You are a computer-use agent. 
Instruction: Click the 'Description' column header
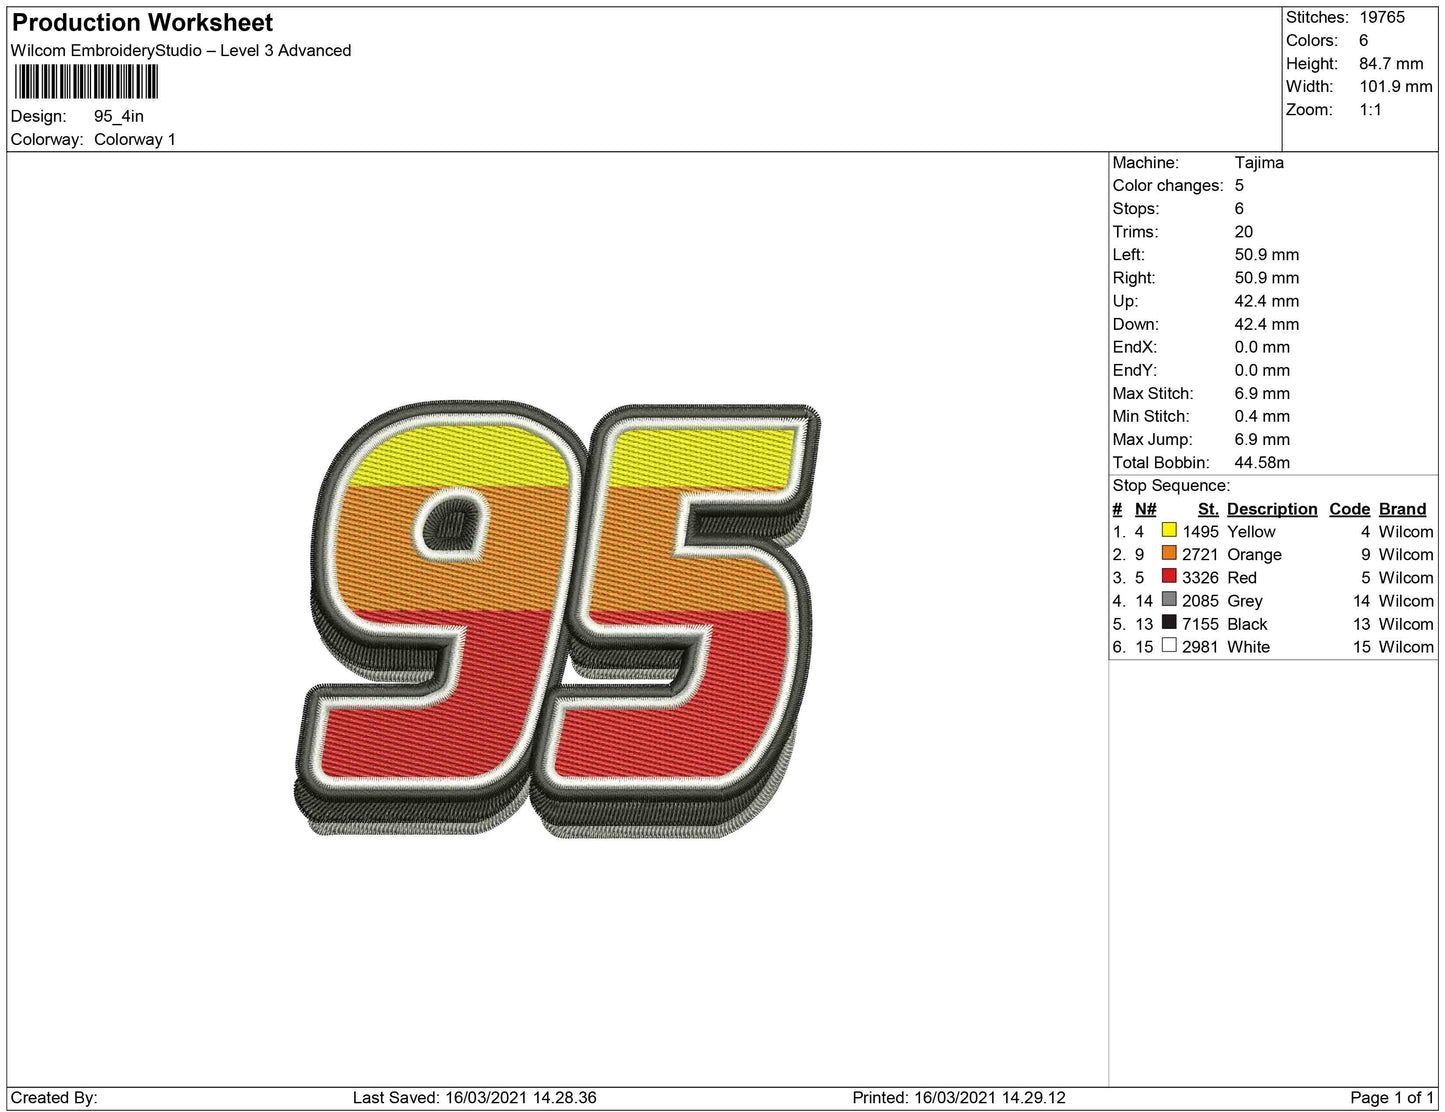pyautogui.click(x=1272, y=508)
